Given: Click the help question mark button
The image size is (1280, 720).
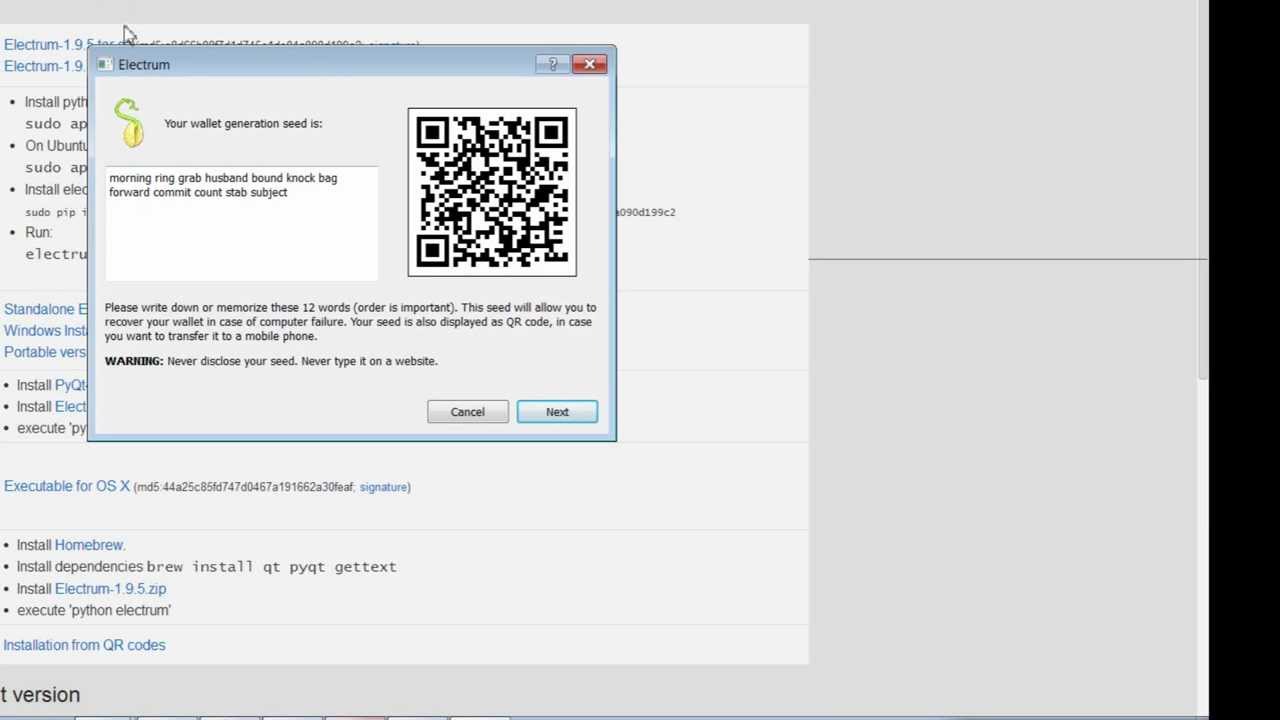Looking at the screenshot, I should pos(552,64).
